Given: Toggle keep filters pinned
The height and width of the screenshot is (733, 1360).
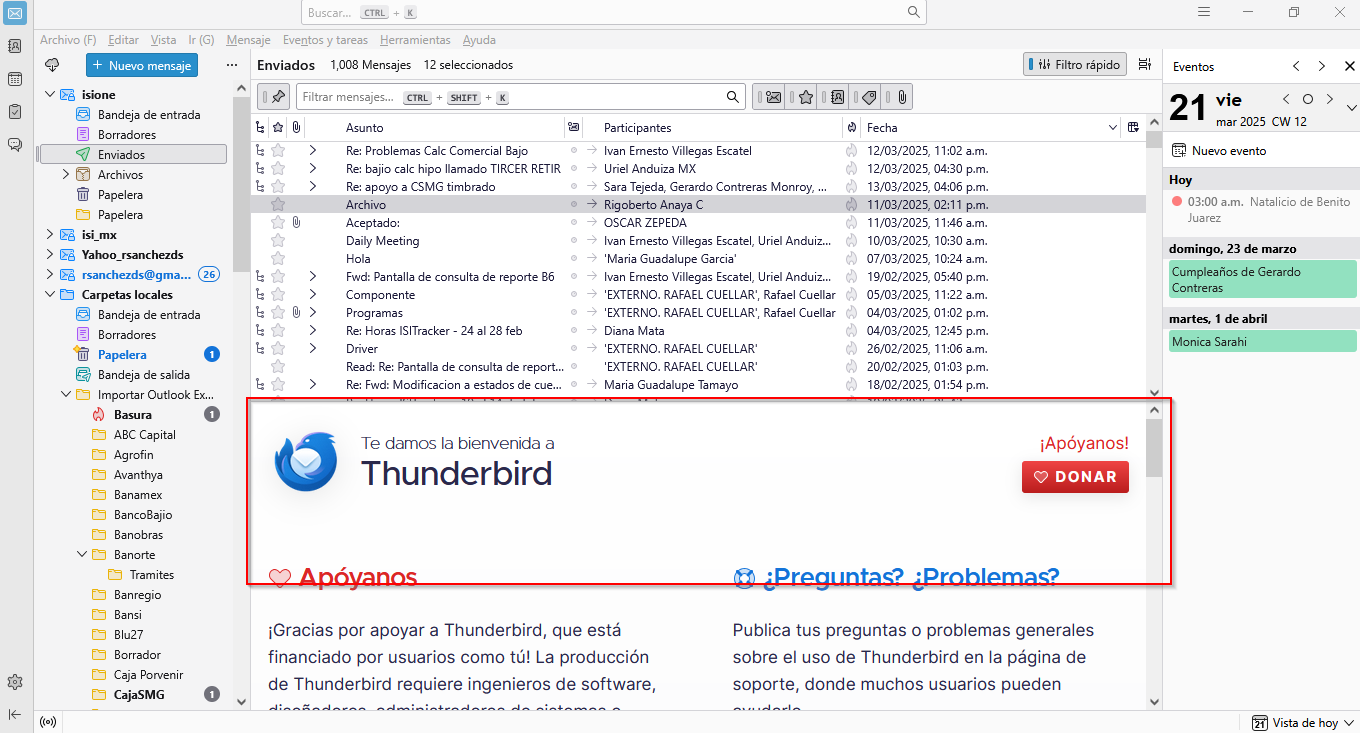Looking at the screenshot, I should (274, 97).
